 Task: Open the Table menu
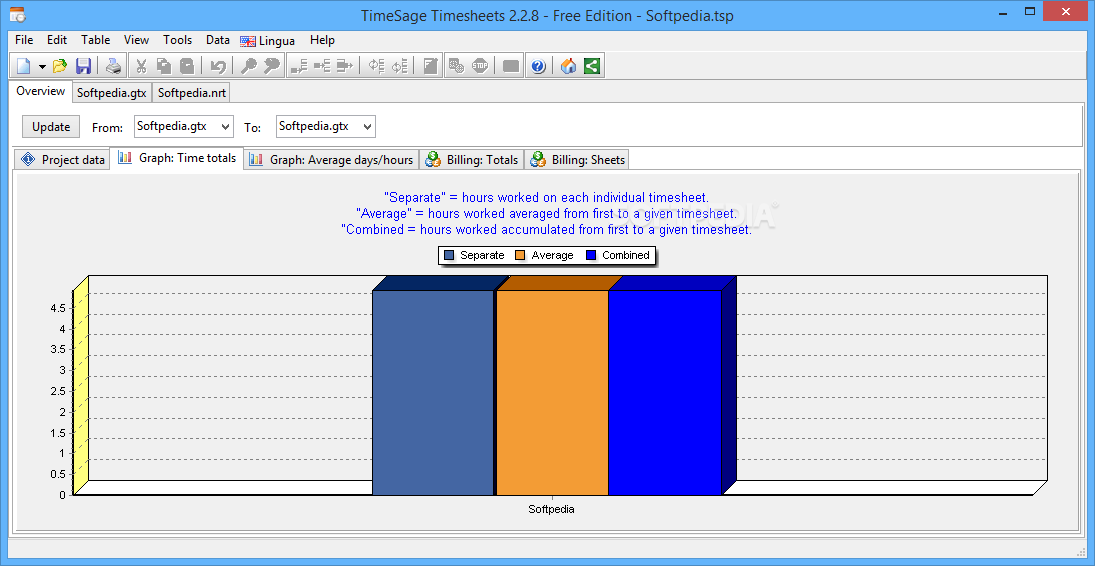[x=96, y=40]
